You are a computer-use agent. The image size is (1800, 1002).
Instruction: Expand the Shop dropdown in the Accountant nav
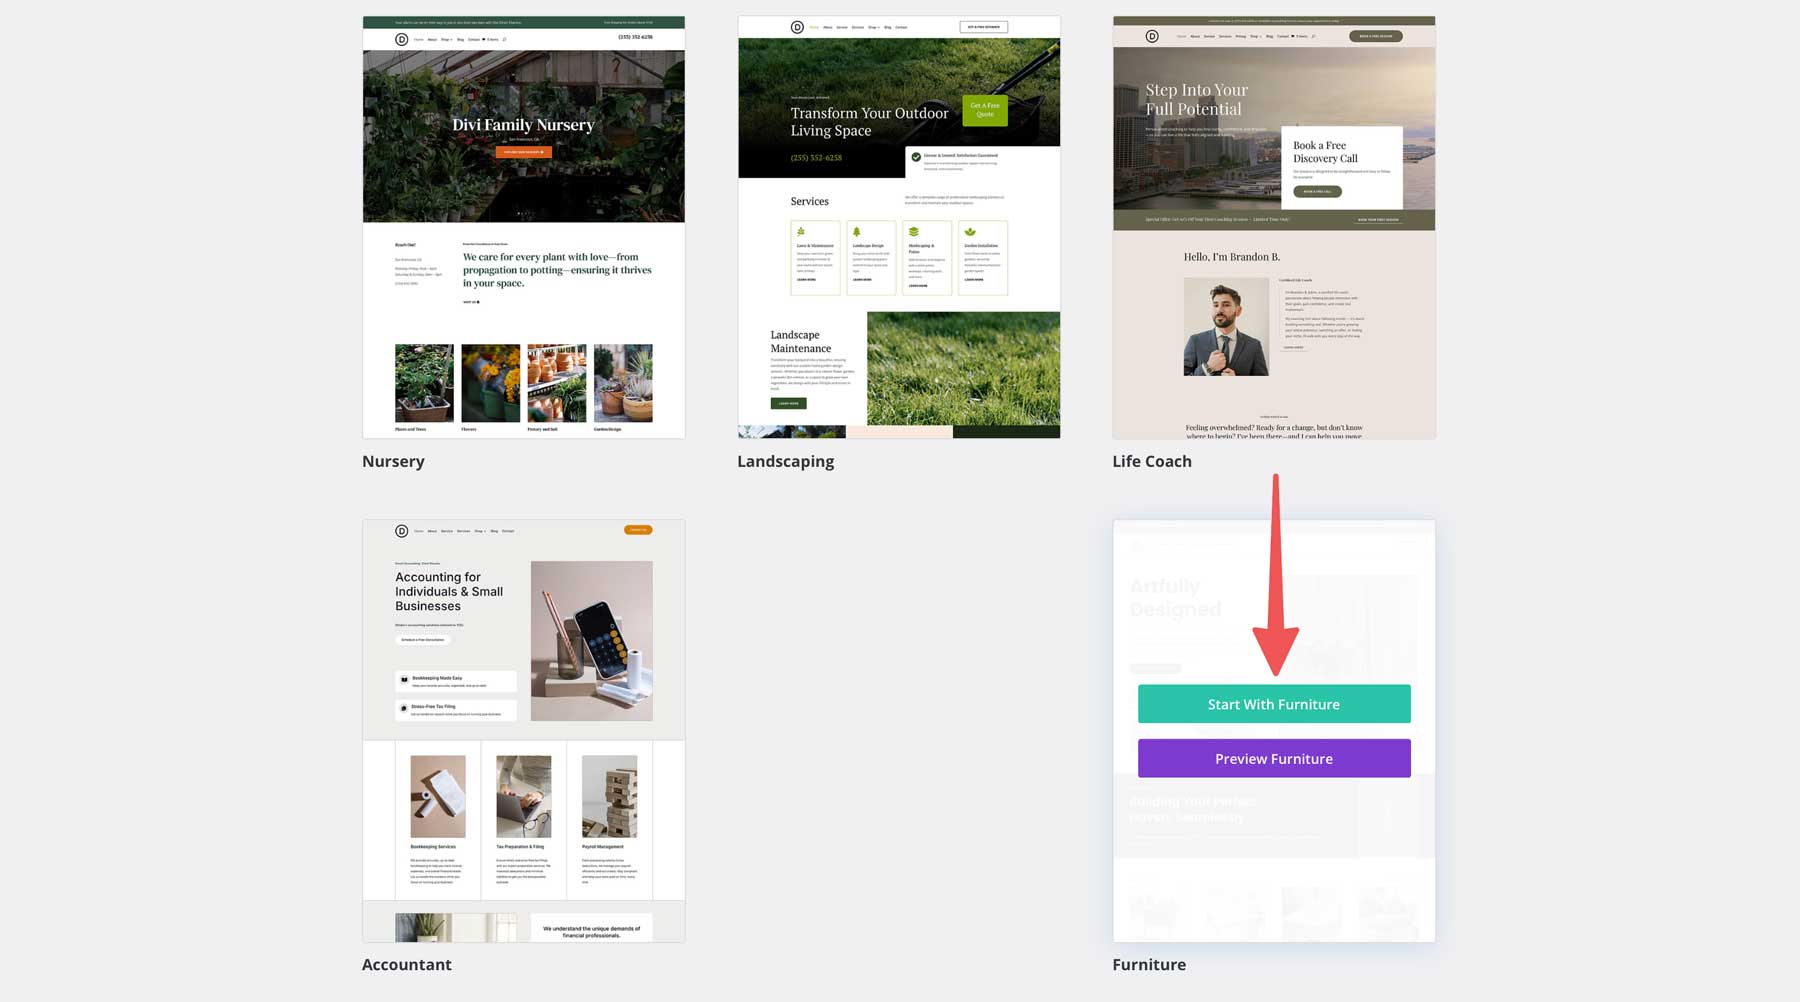click(x=480, y=531)
